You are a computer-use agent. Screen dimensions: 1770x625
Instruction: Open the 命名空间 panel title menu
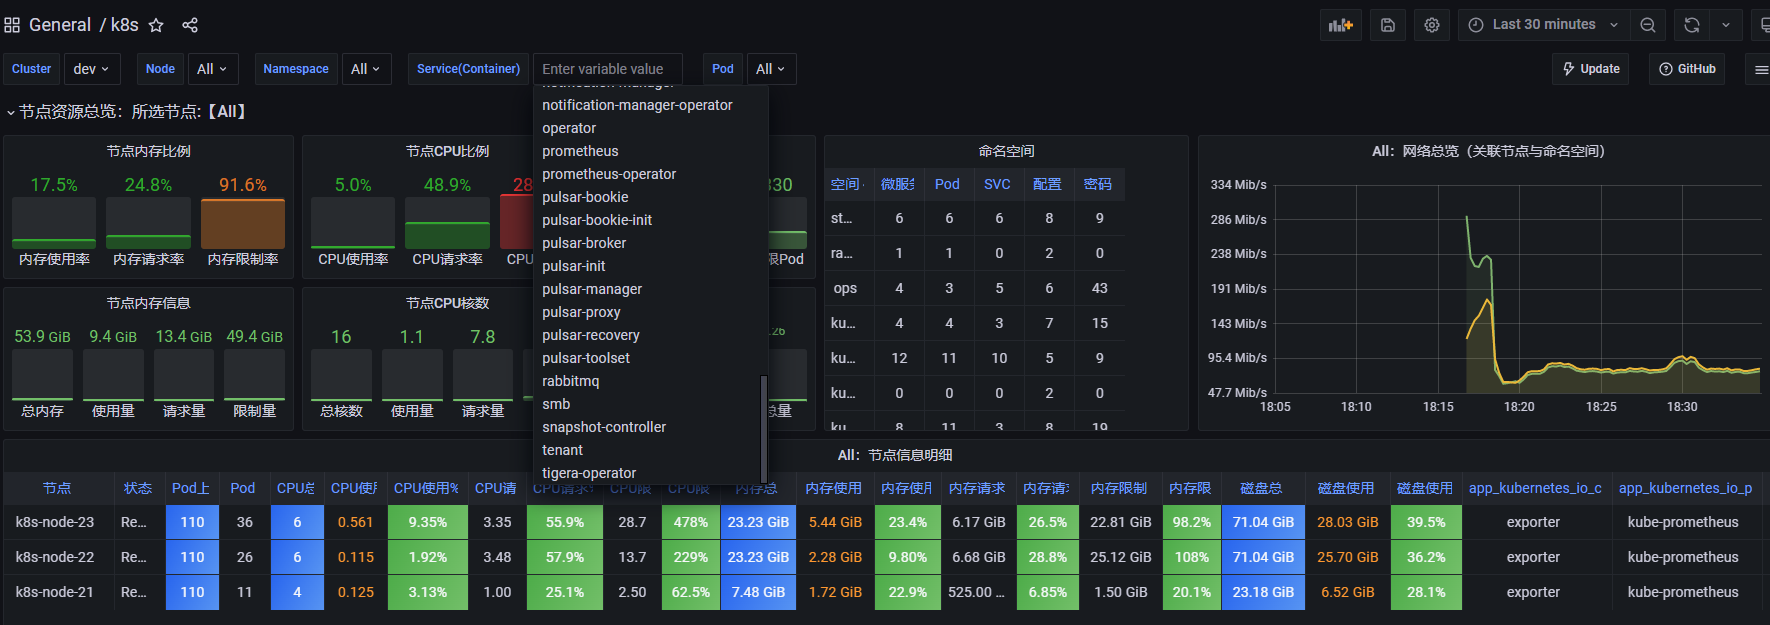(x=1006, y=151)
